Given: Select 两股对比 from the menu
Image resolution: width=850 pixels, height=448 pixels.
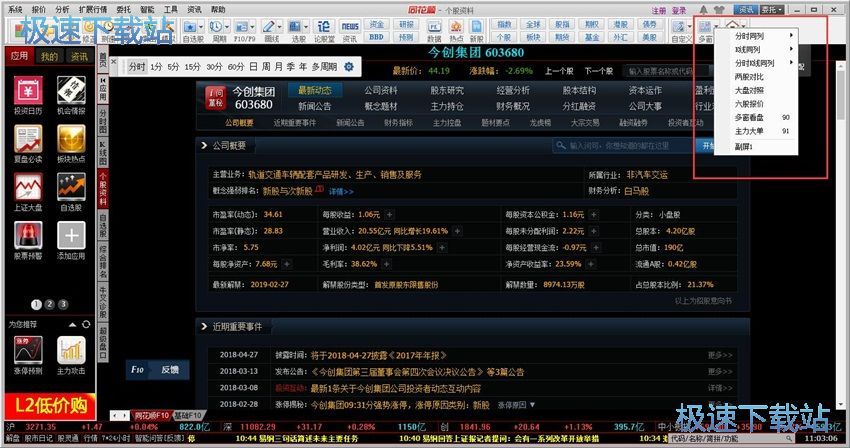Looking at the screenshot, I should click(x=756, y=76).
